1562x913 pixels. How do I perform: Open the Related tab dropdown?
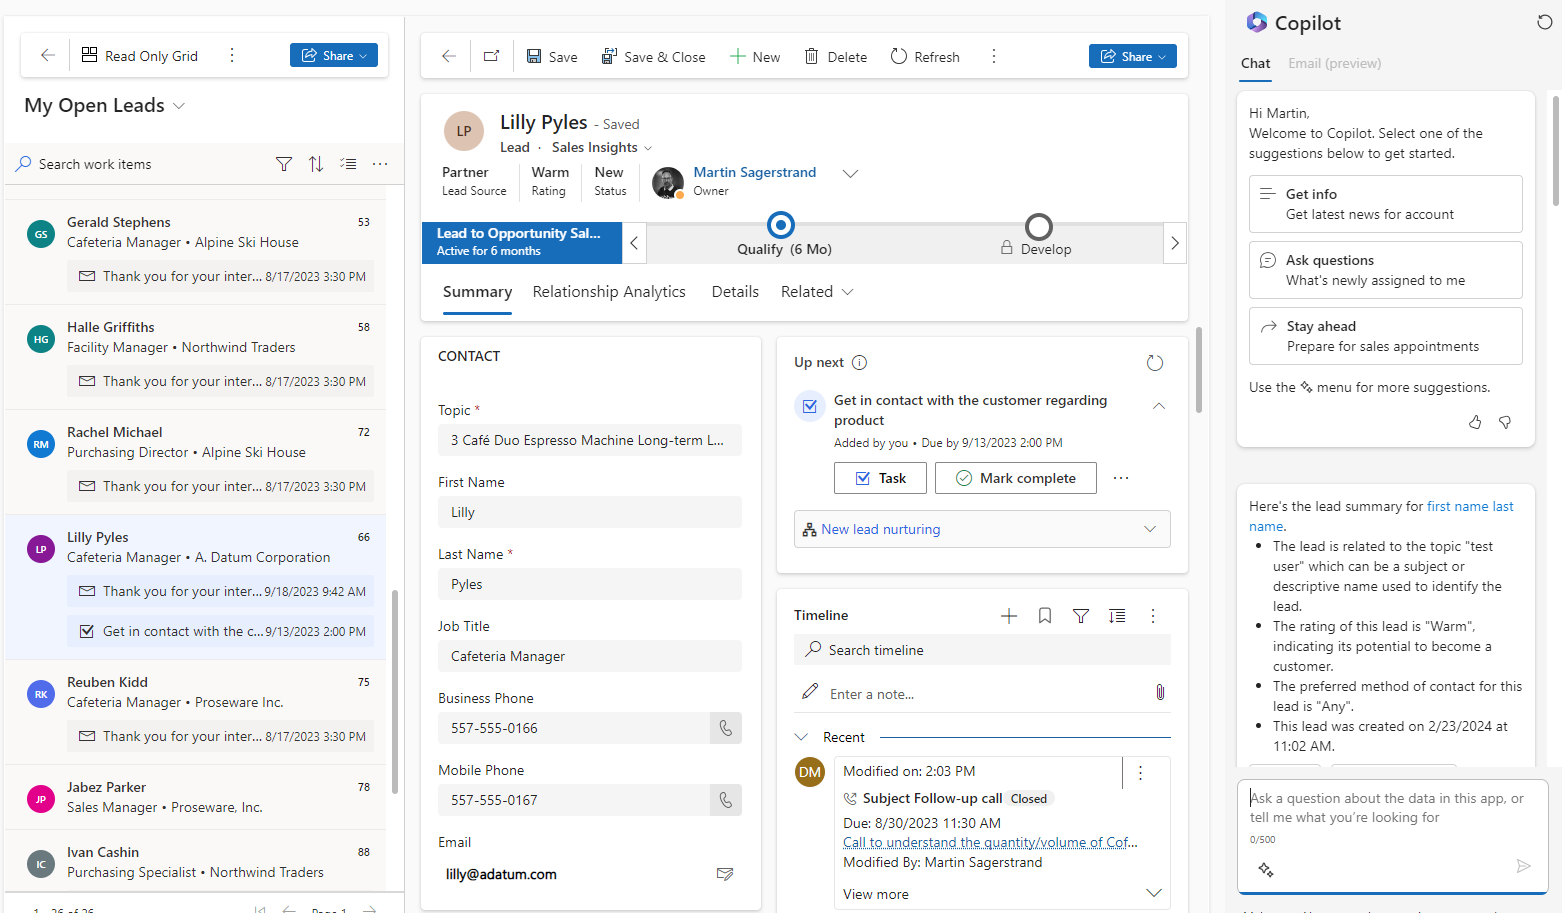click(x=817, y=292)
